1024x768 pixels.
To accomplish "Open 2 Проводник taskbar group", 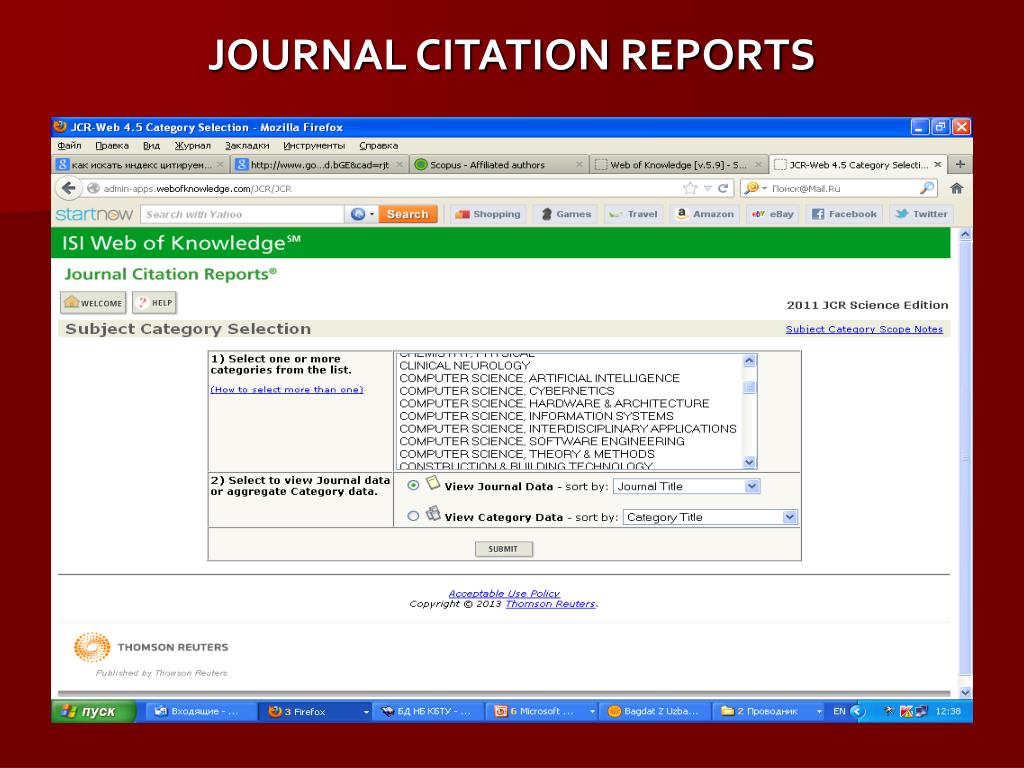I will tap(769, 711).
